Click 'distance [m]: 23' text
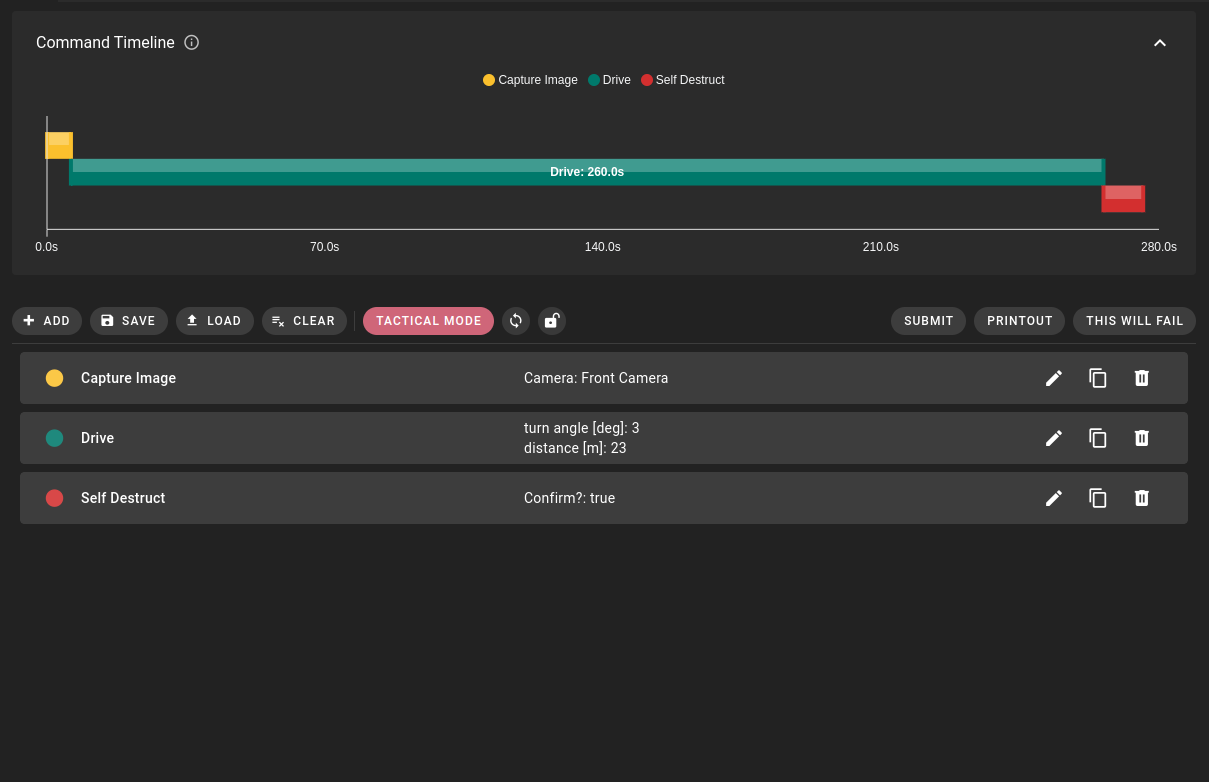 (575, 448)
